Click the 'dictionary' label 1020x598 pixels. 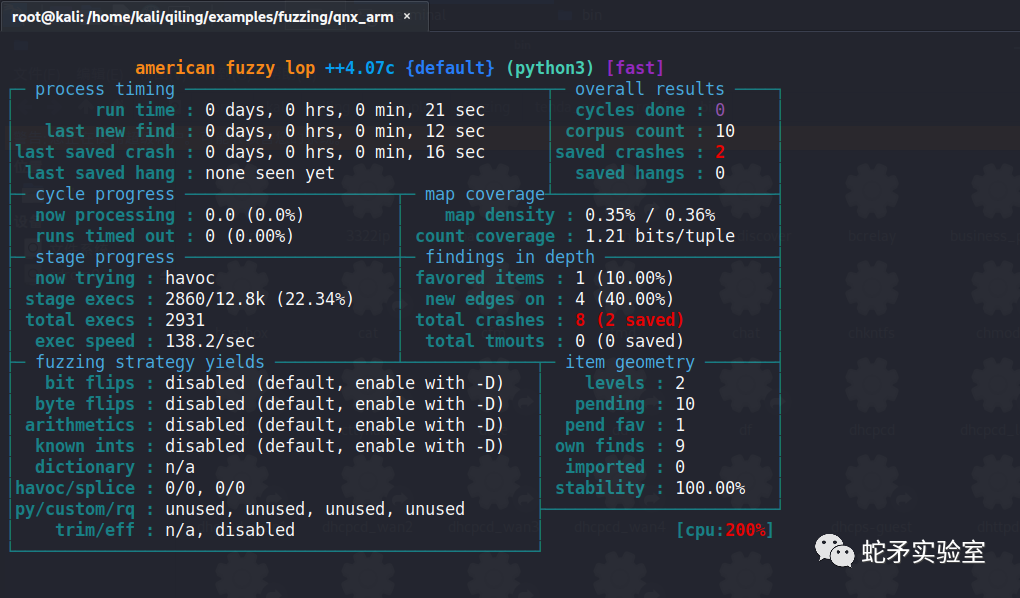pos(85,467)
